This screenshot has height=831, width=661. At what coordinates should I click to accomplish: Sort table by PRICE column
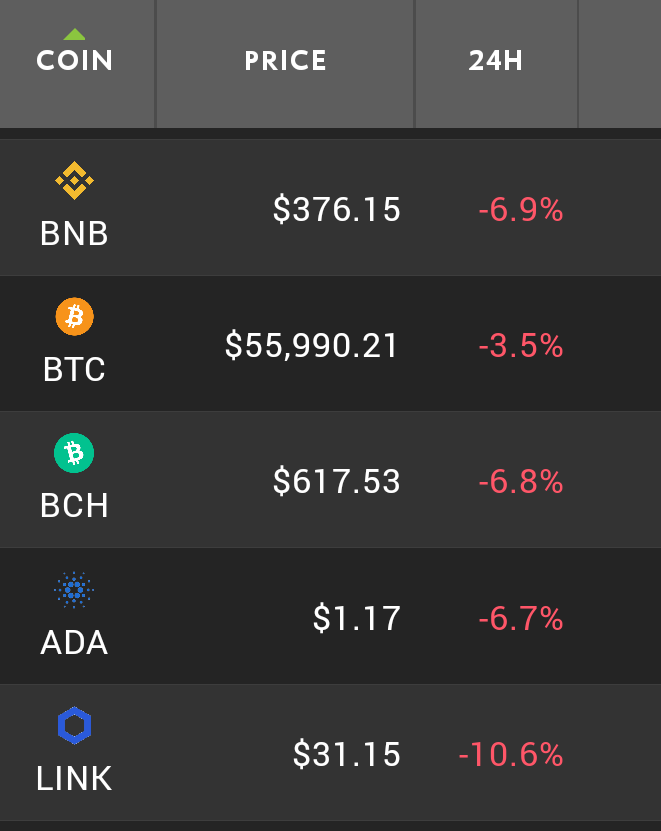pos(285,60)
